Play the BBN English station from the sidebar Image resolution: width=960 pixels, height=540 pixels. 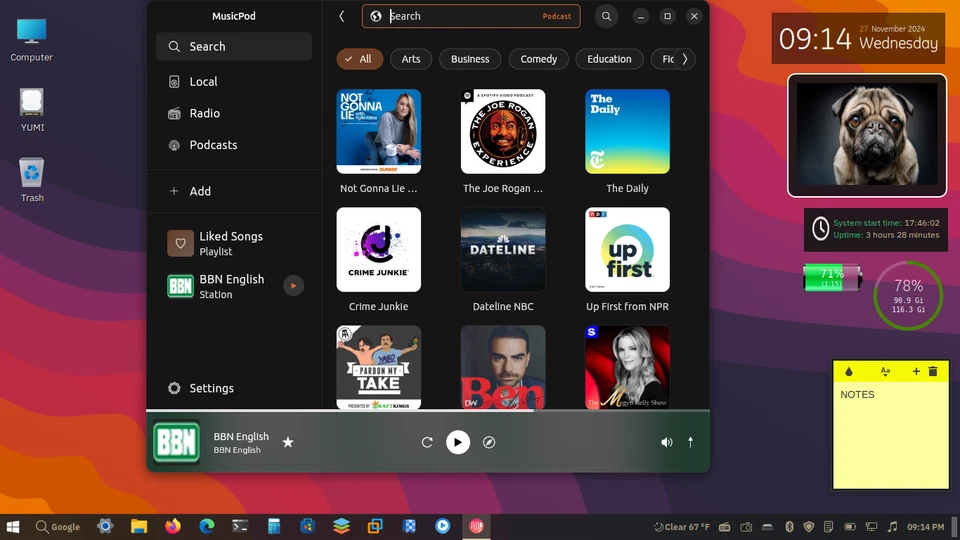tap(293, 286)
